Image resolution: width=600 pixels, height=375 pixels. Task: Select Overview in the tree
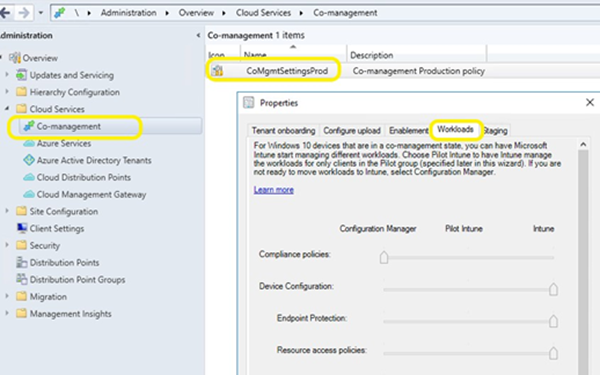click(x=40, y=58)
